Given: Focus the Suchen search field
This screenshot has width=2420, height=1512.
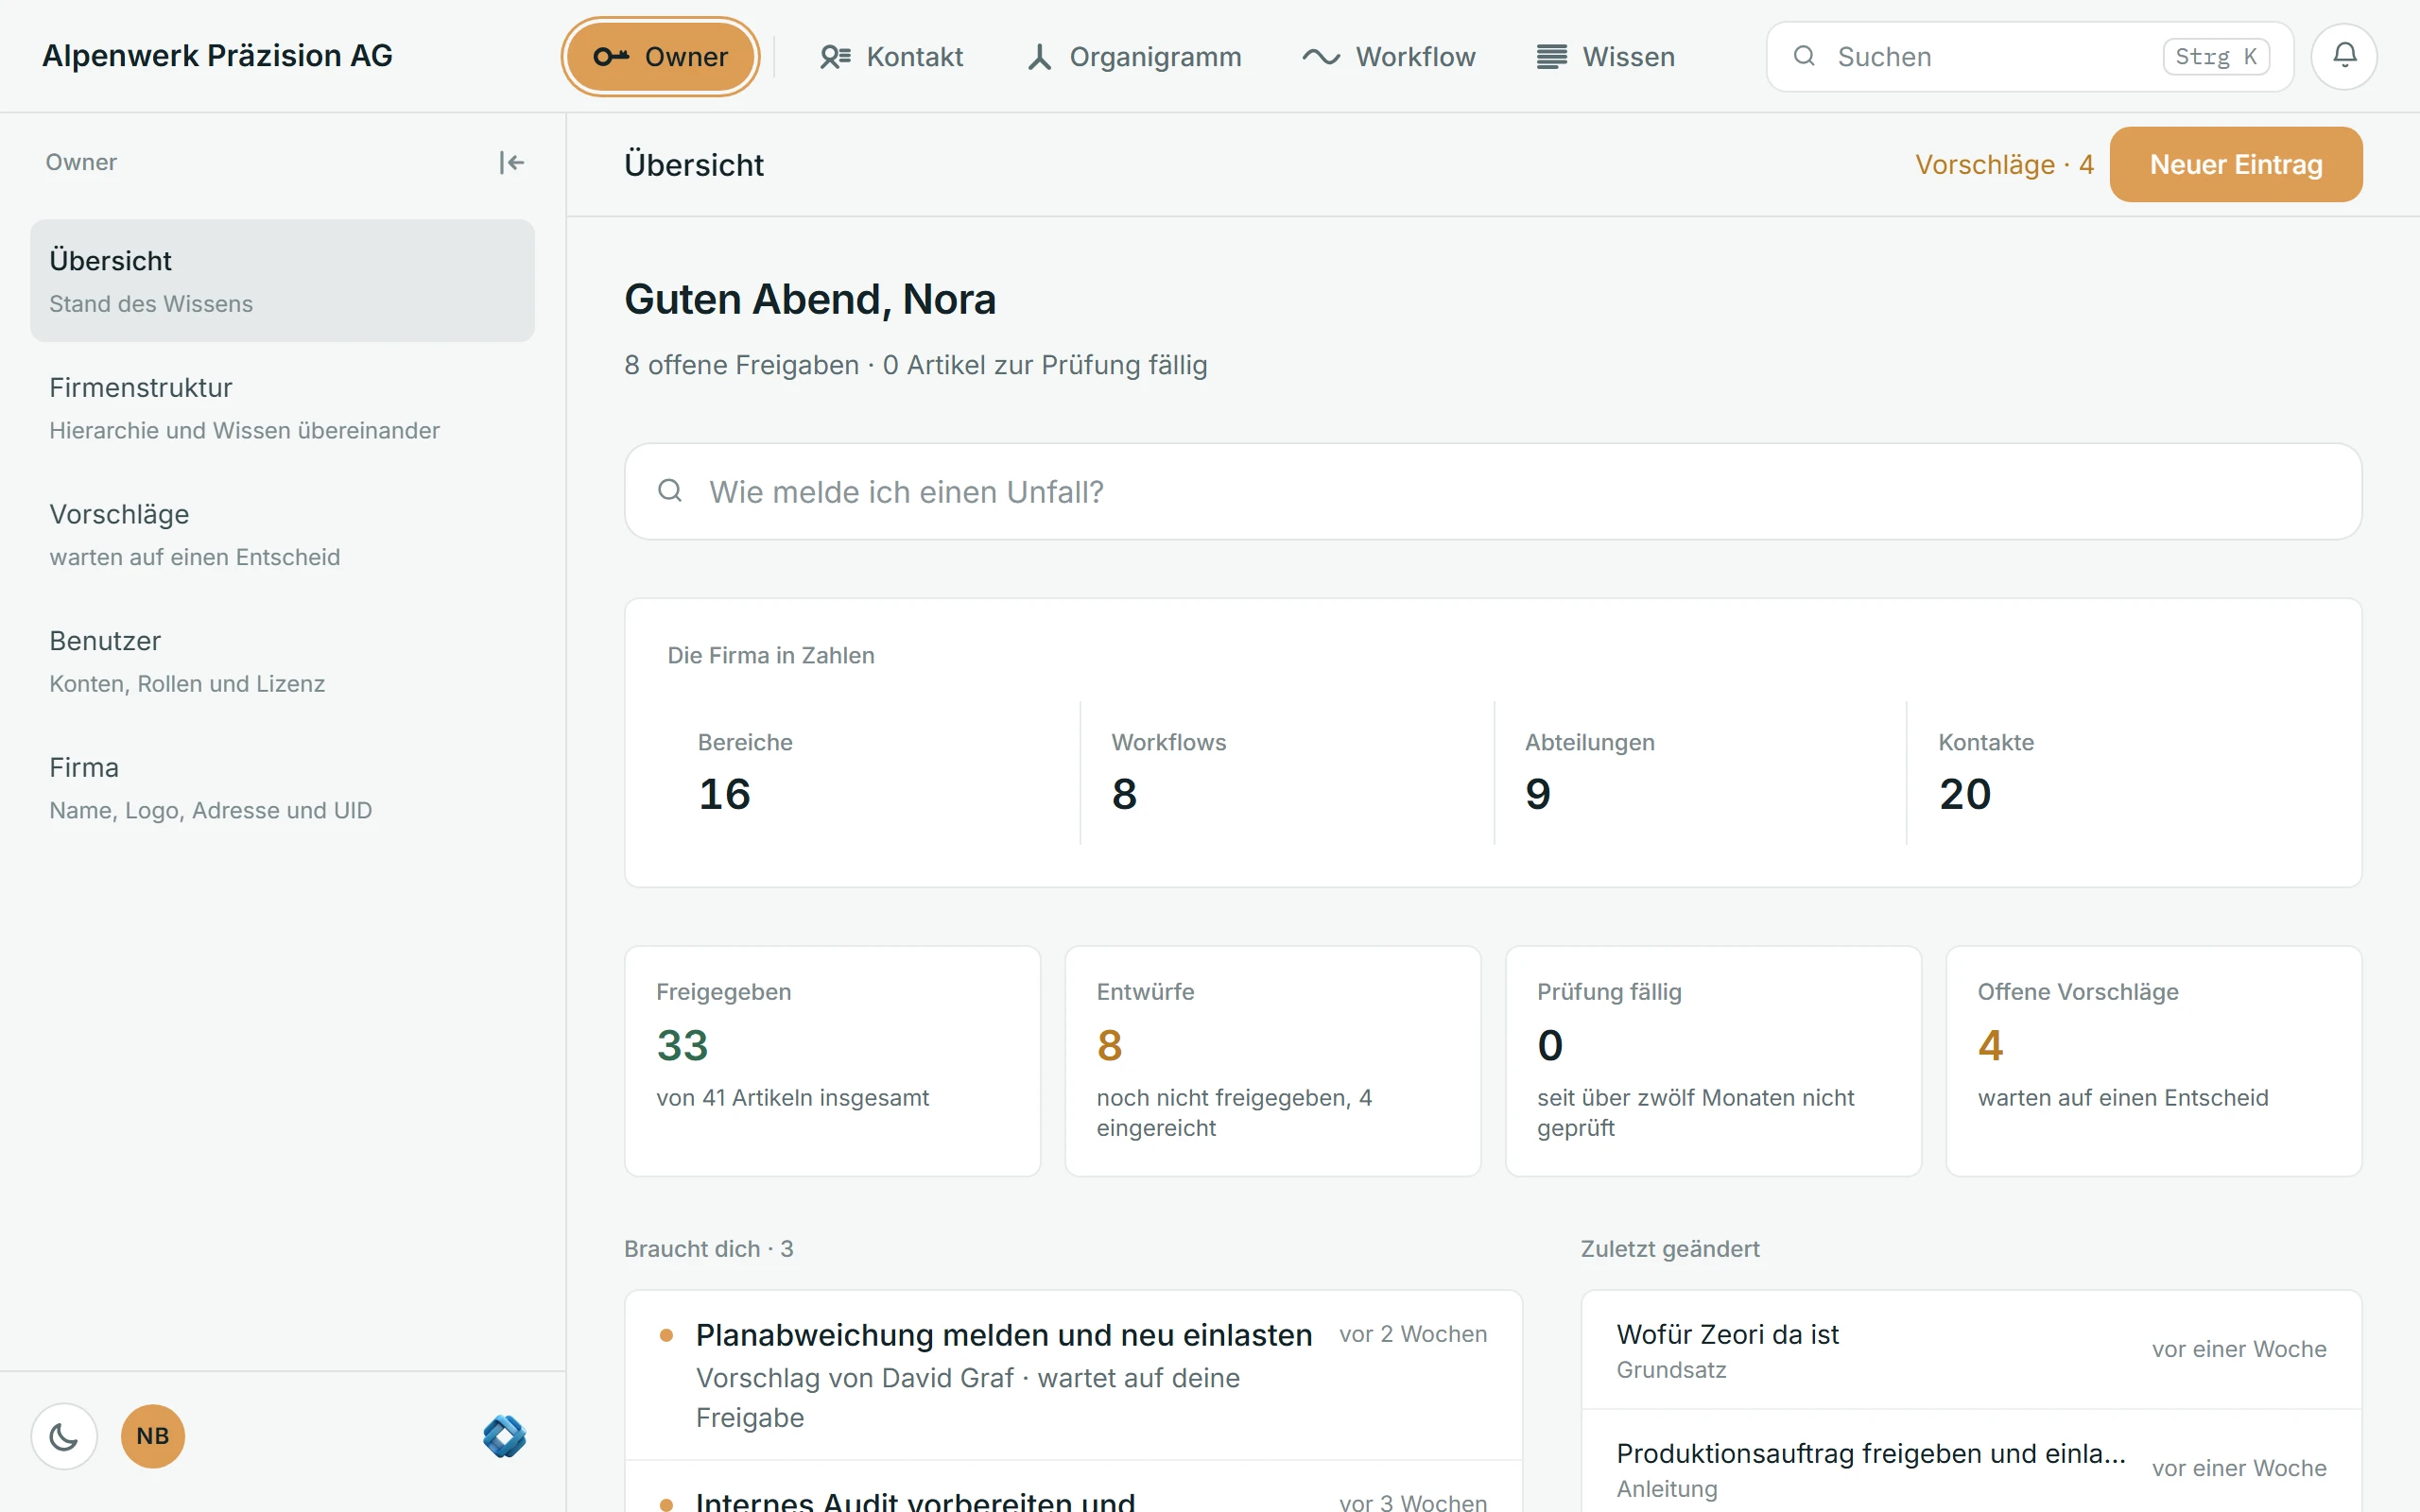Looking at the screenshot, I should tap(2029, 57).
